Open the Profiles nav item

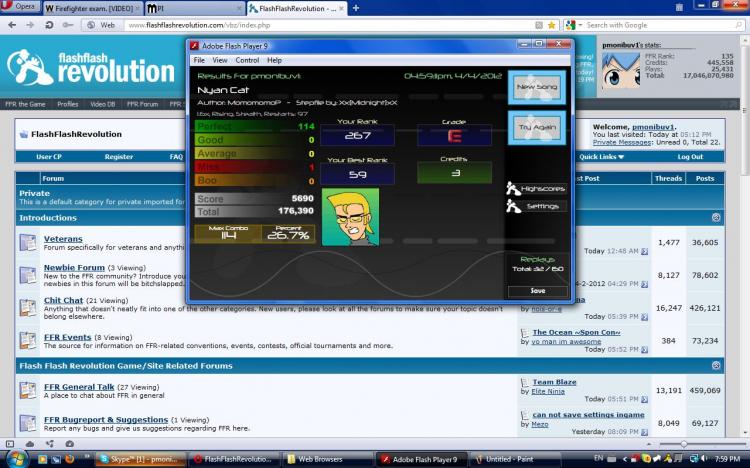[x=67, y=104]
